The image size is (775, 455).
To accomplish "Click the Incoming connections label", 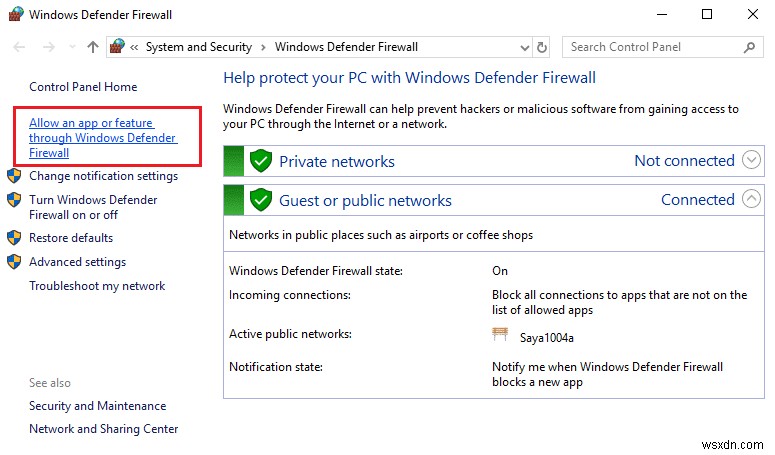I will (x=290, y=295).
